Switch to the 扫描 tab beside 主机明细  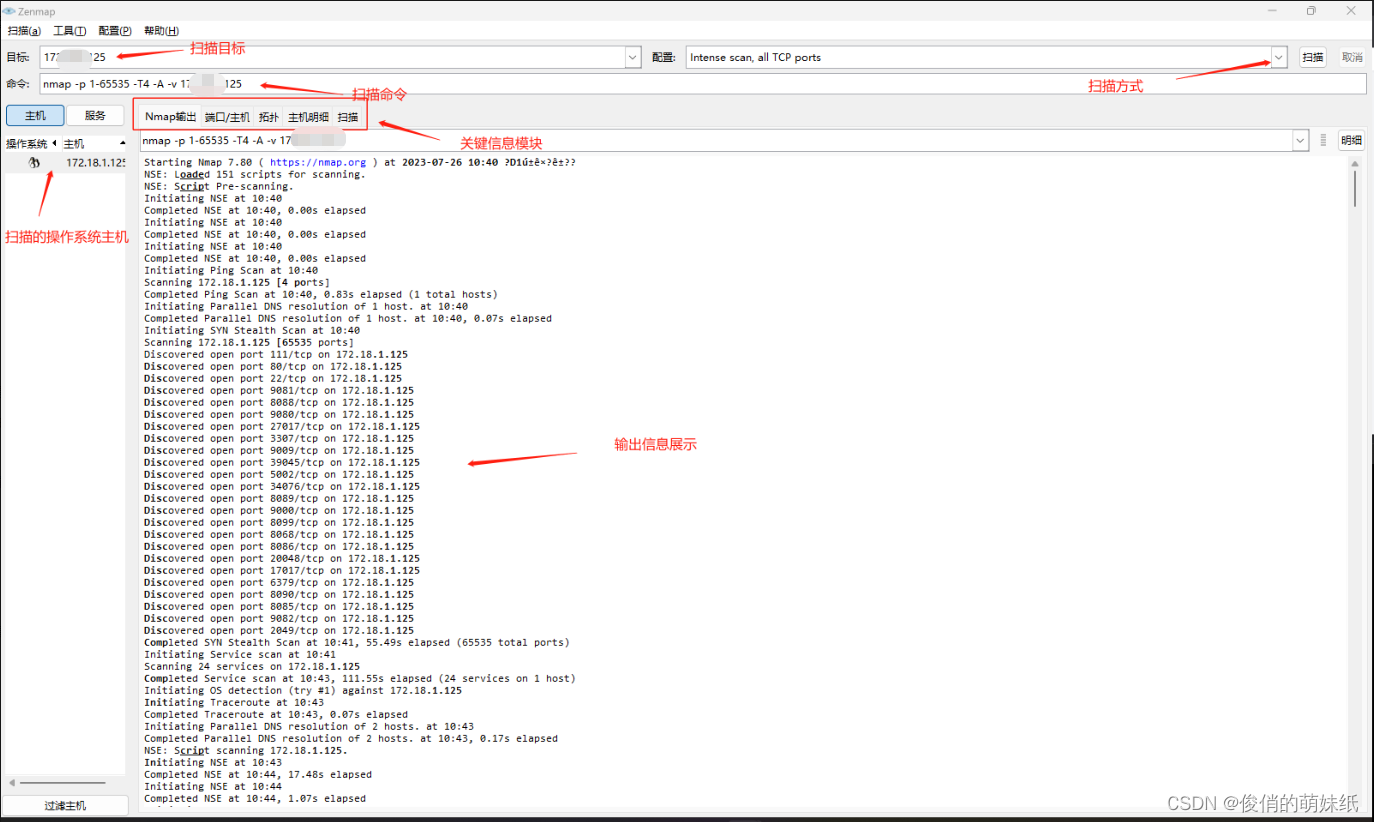coord(348,117)
